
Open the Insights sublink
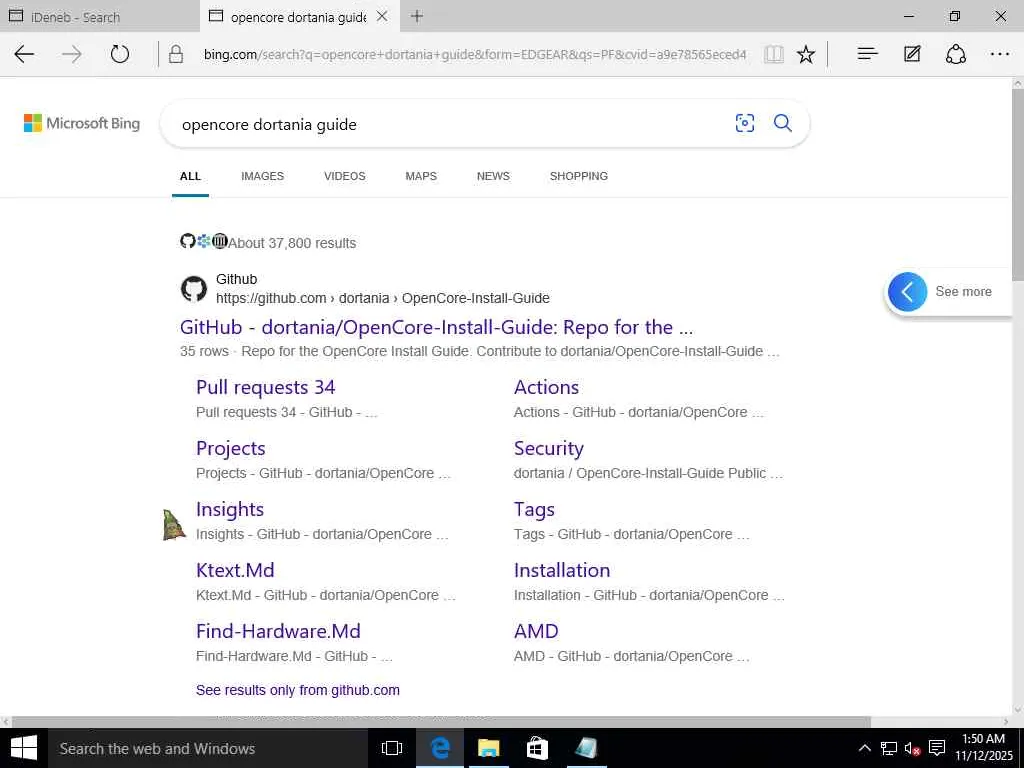[230, 509]
